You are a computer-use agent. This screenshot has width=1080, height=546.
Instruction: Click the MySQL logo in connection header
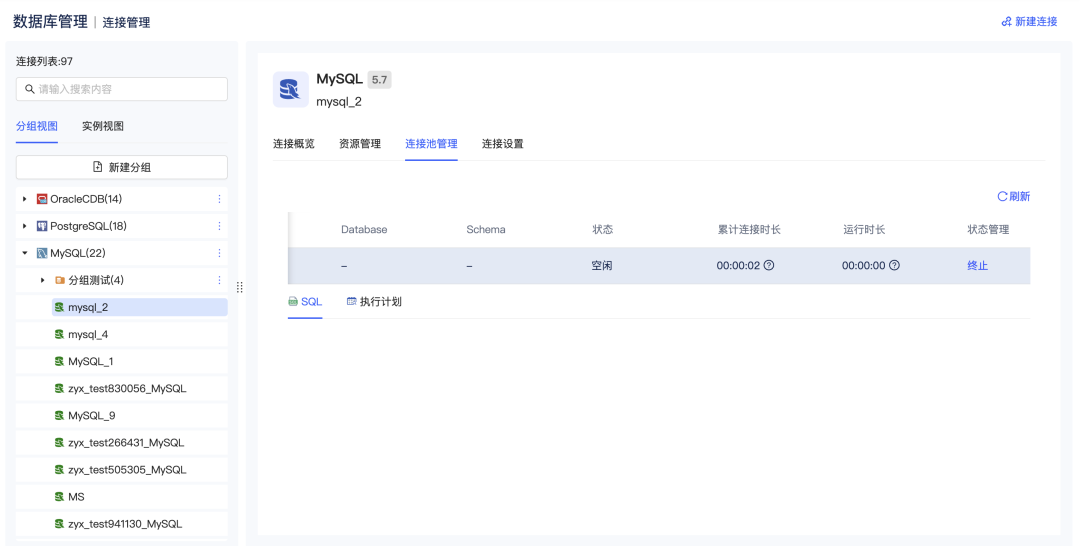(291, 90)
